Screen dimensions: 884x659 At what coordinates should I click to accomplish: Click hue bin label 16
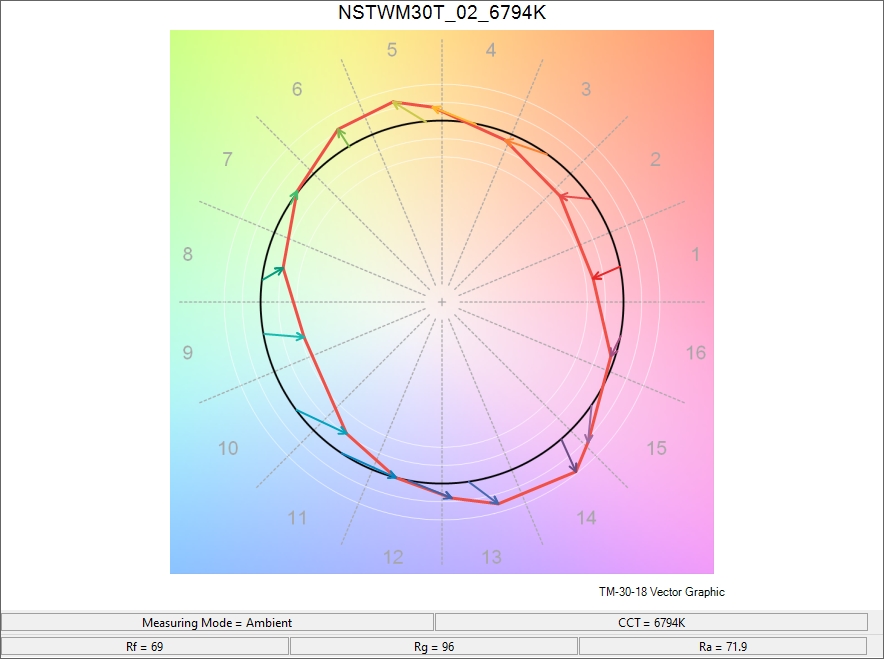pos(695,353)
